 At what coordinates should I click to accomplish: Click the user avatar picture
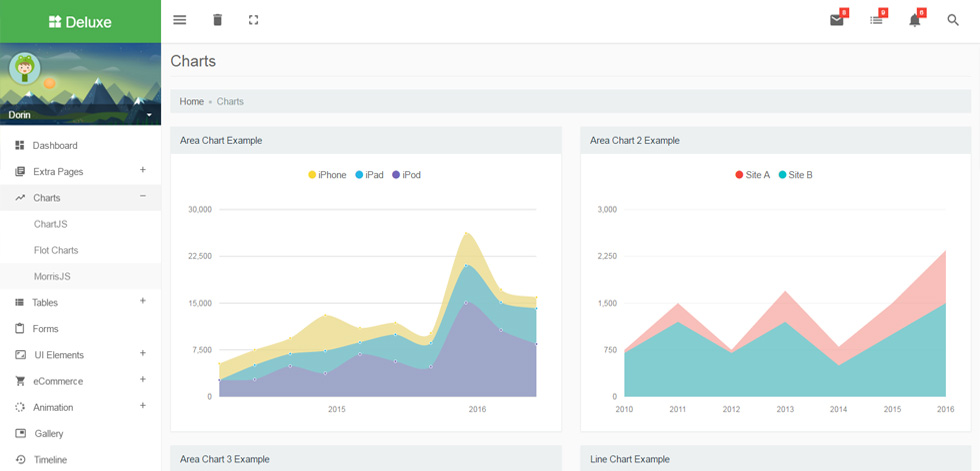point(25,69)
